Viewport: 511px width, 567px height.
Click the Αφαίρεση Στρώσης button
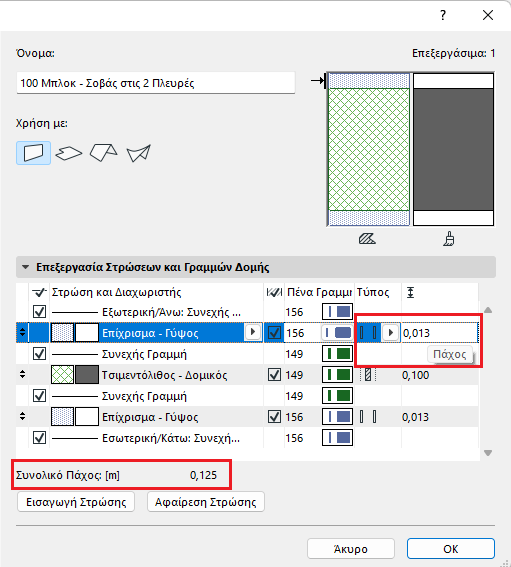(x=206, y=502)
